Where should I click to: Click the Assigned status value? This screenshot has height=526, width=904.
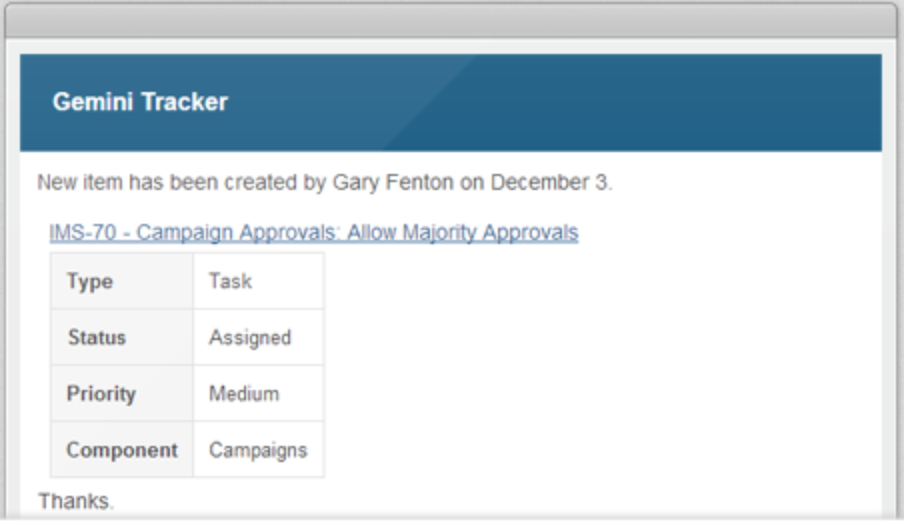(x=250, y=338)
